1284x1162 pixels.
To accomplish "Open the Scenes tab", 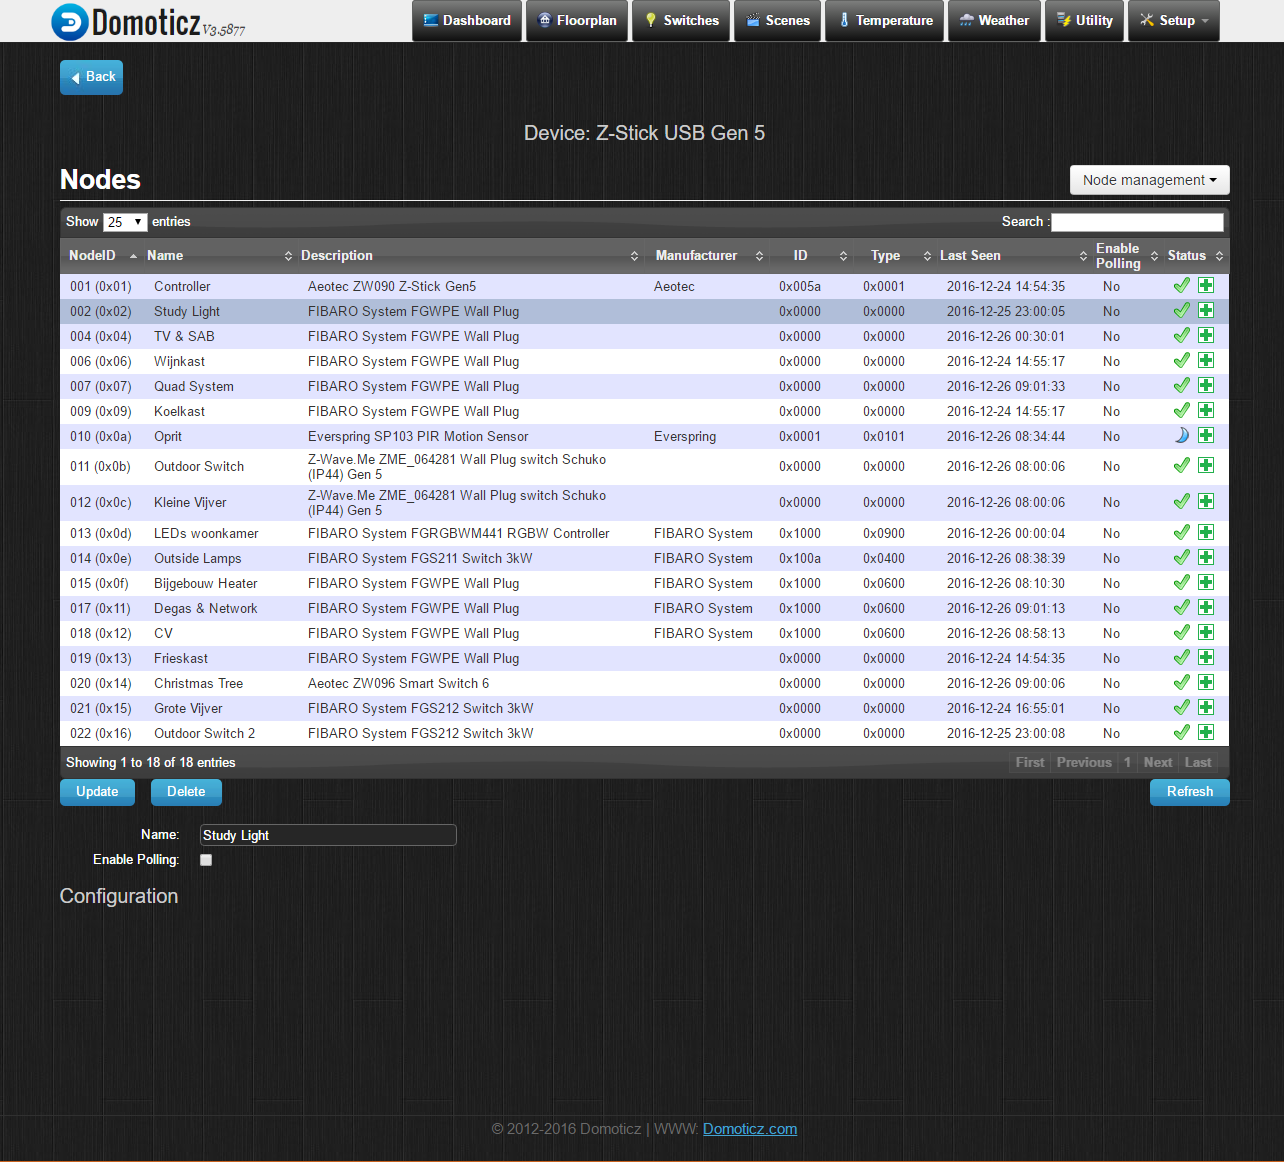I will pyautogui.click(x=778, y=20).
